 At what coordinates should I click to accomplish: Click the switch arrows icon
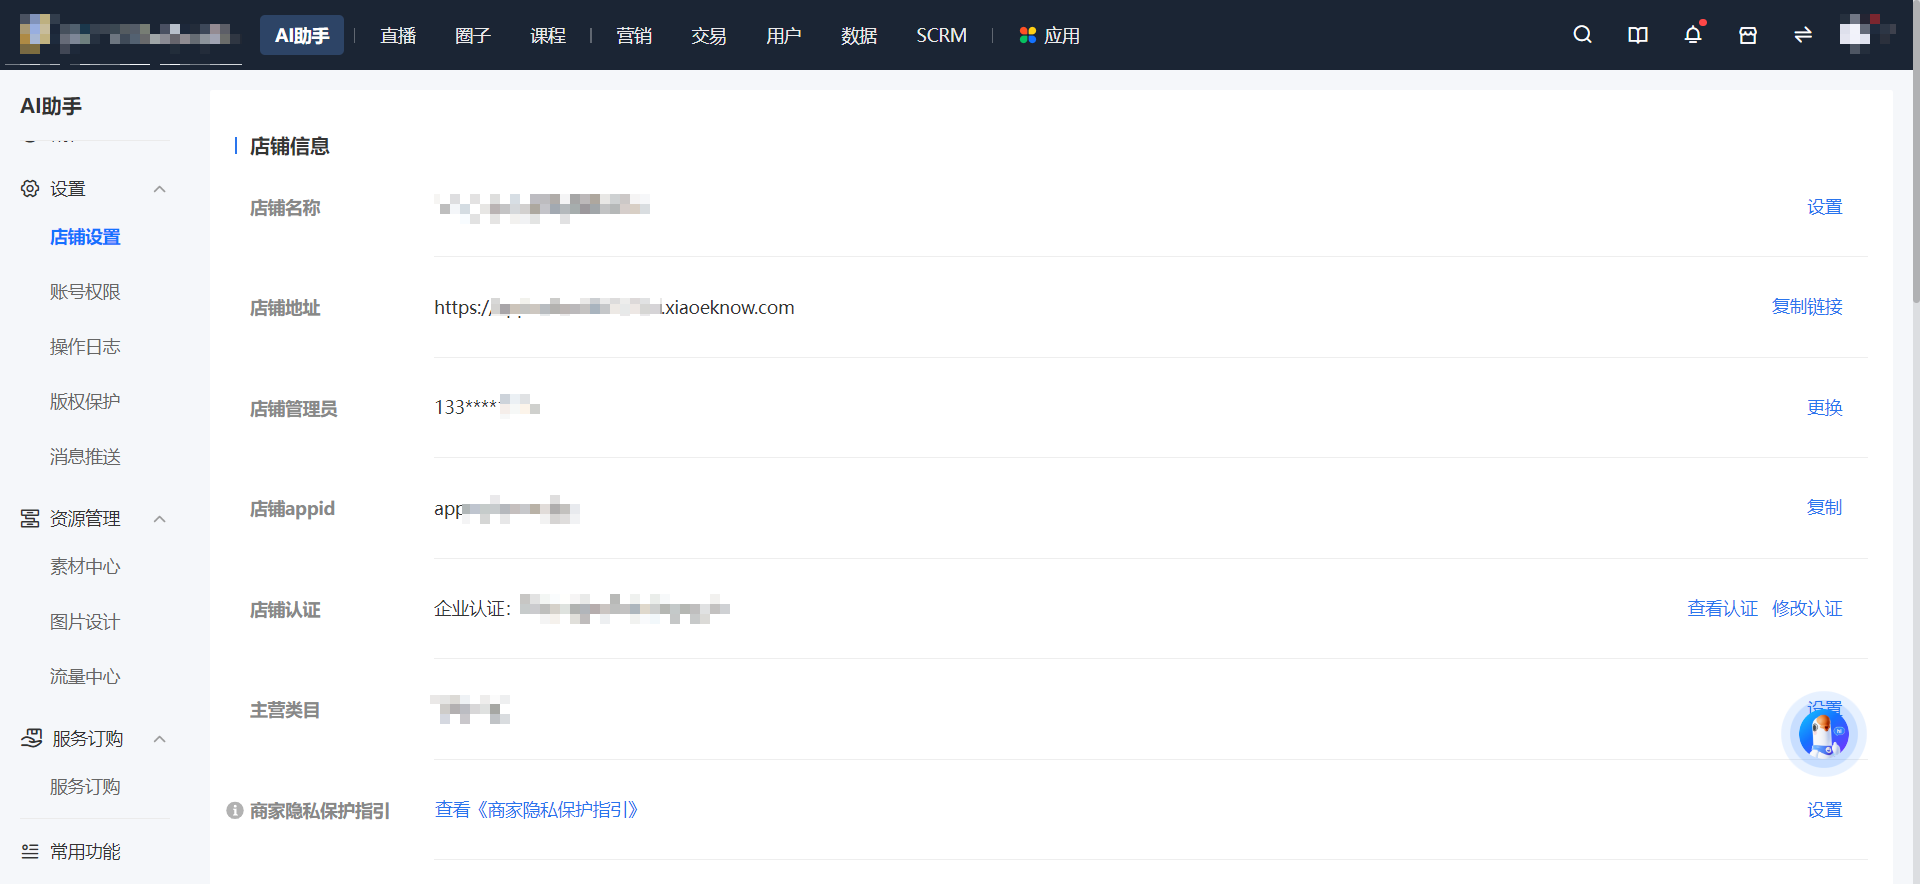point(1803,35)
